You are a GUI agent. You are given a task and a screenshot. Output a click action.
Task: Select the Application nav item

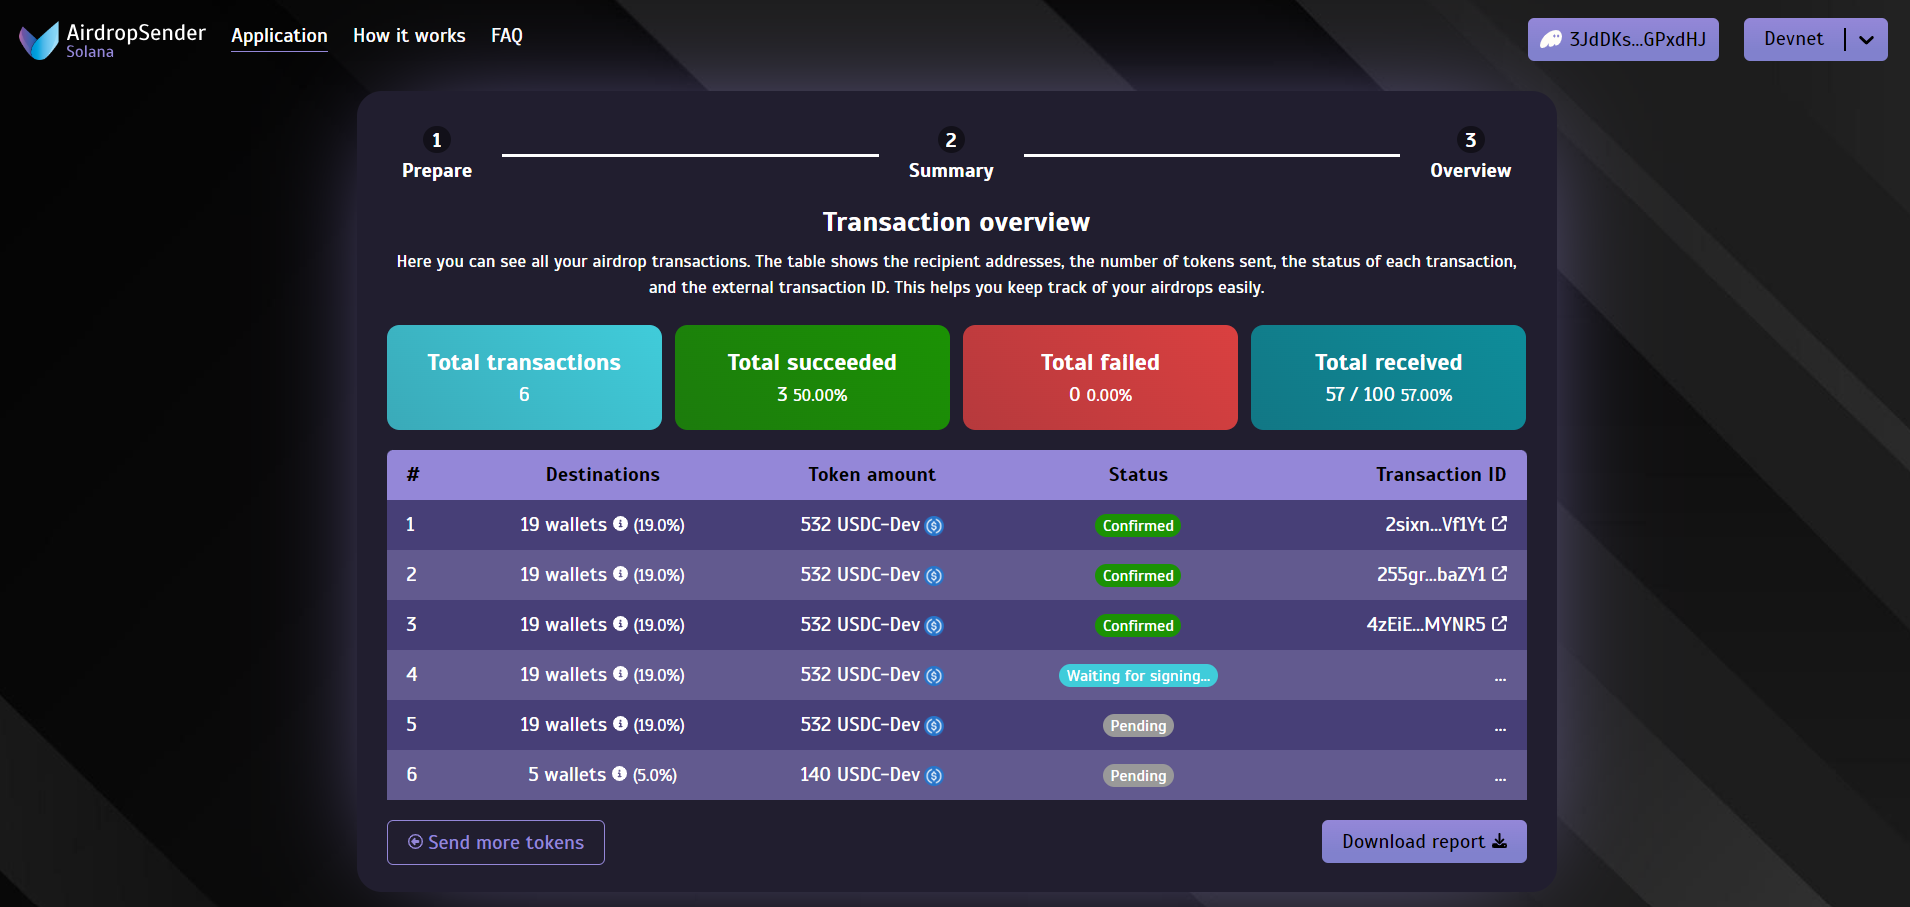click(279, 36)
